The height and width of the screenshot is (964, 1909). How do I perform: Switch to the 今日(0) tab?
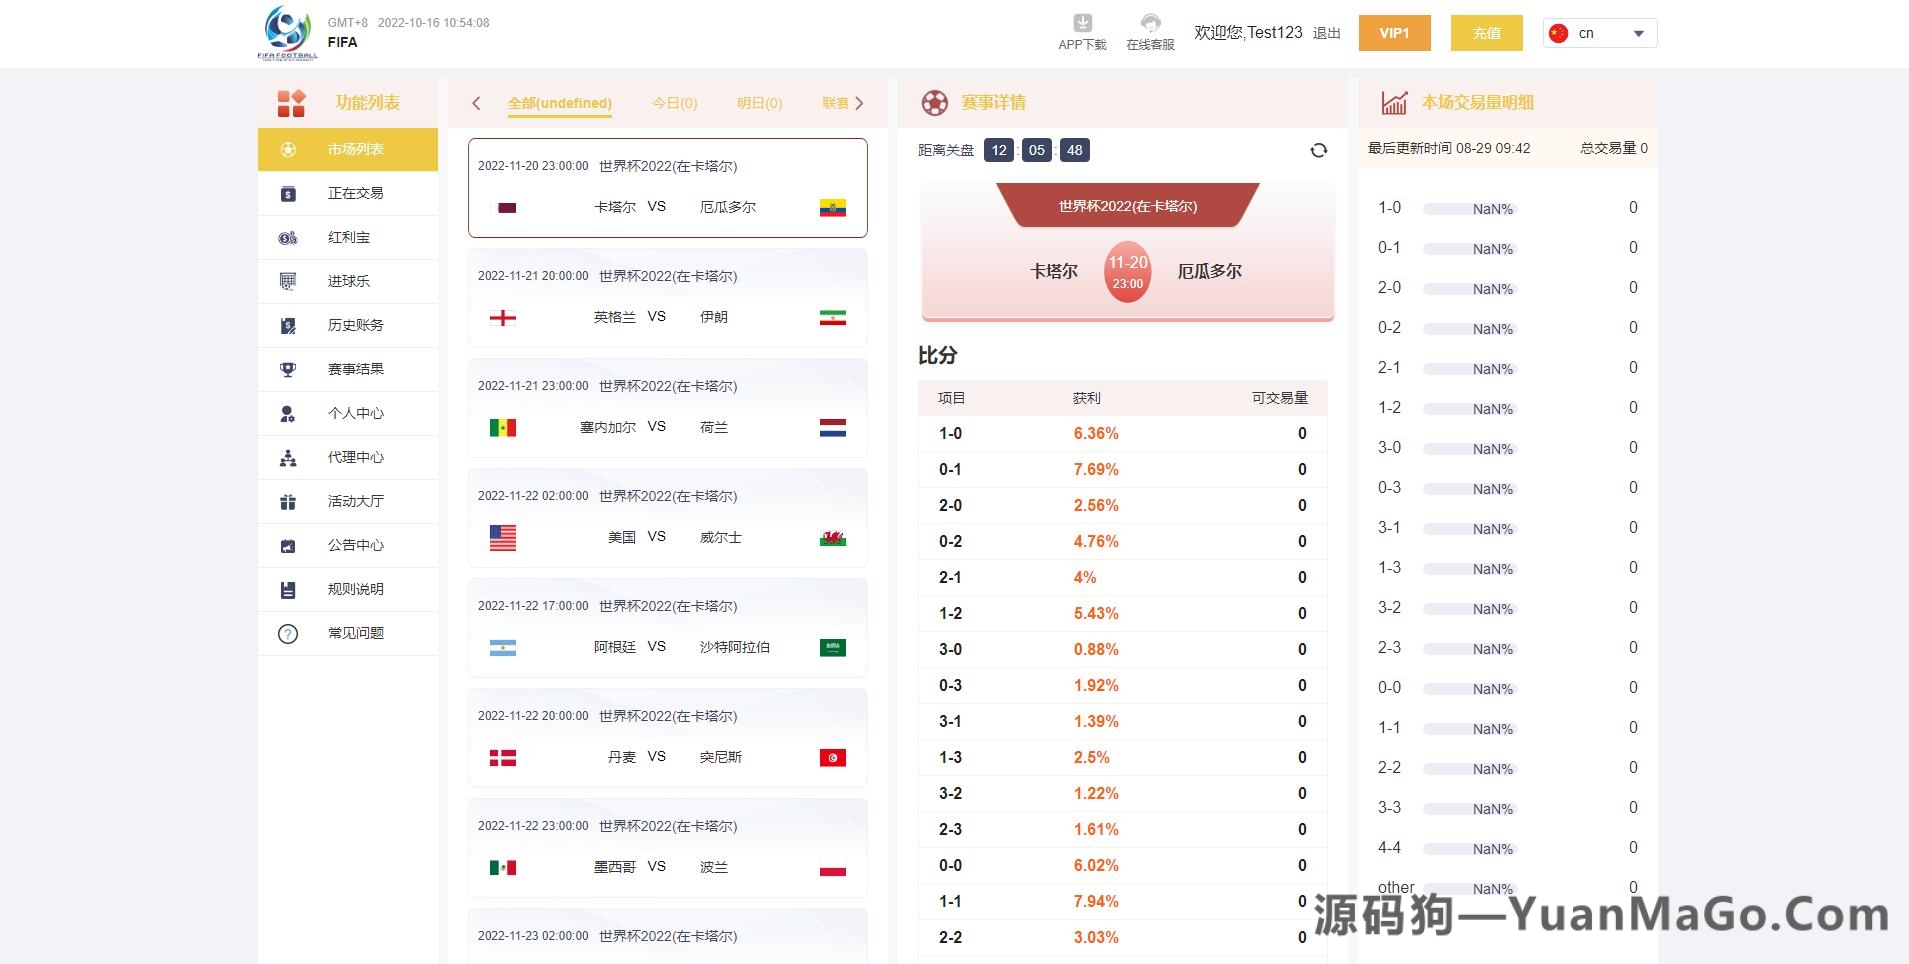[x=675, y=103]
